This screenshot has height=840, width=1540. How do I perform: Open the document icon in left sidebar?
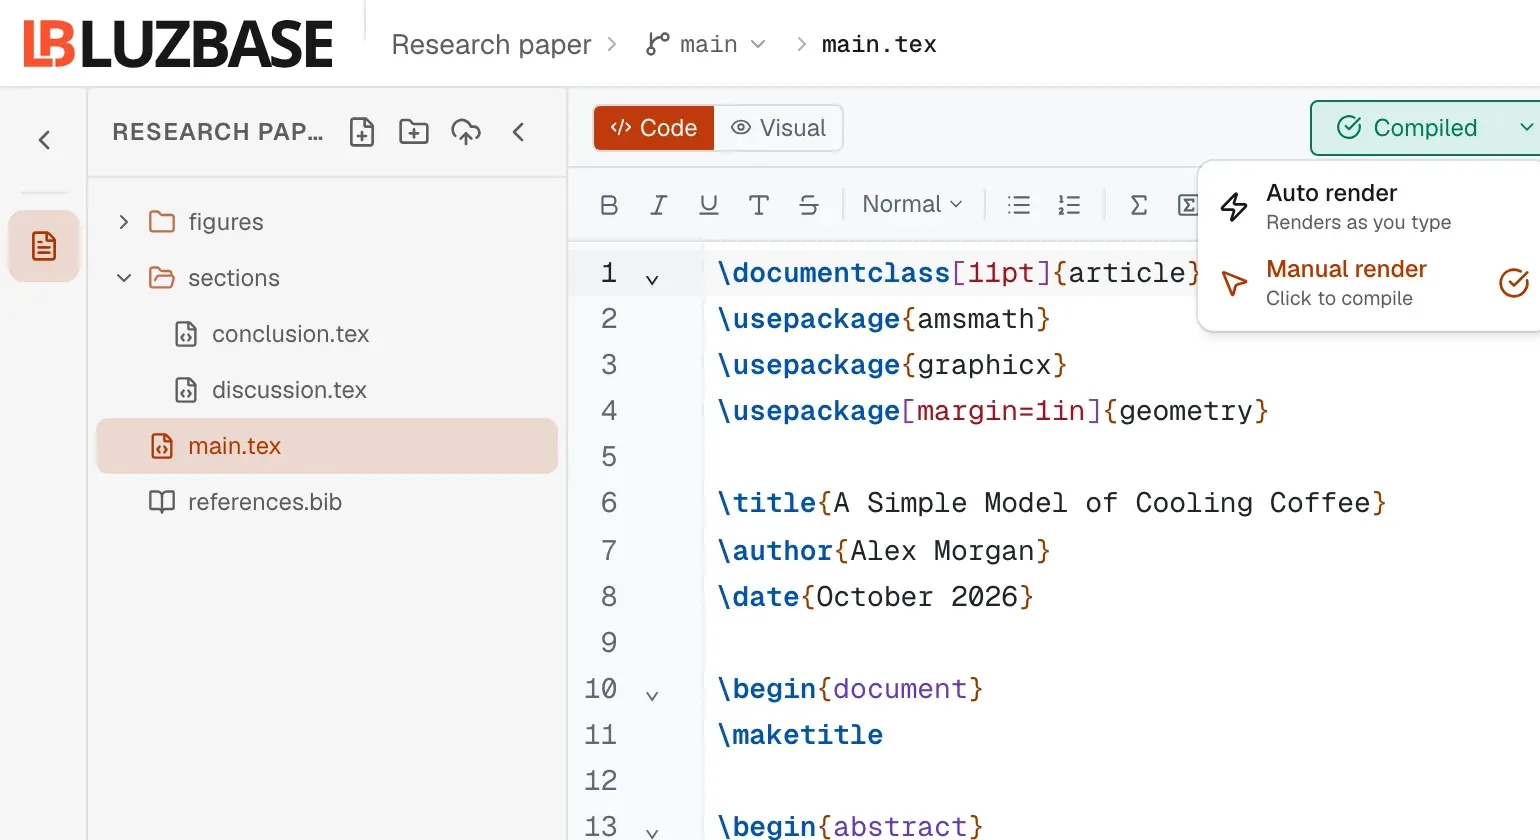coord(44,246)
